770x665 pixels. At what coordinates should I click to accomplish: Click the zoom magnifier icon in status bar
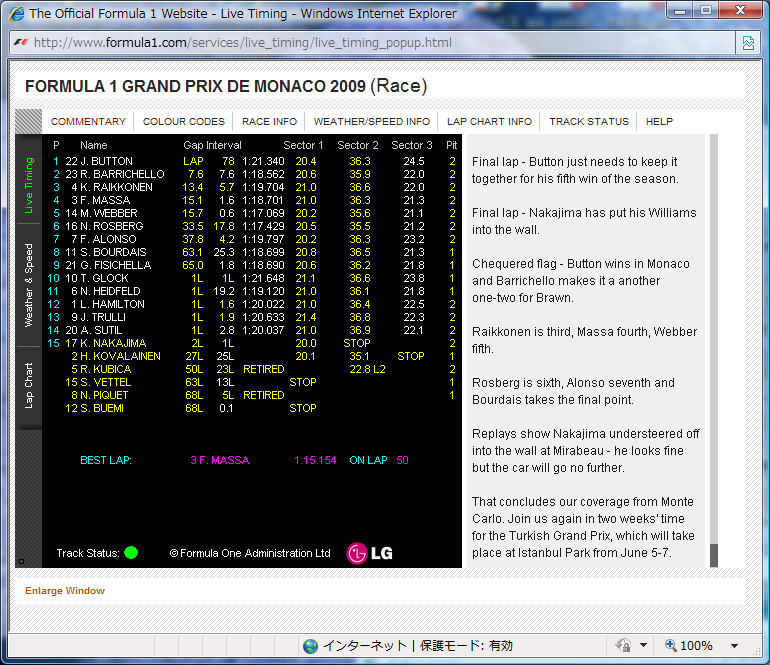coord(670,645)
